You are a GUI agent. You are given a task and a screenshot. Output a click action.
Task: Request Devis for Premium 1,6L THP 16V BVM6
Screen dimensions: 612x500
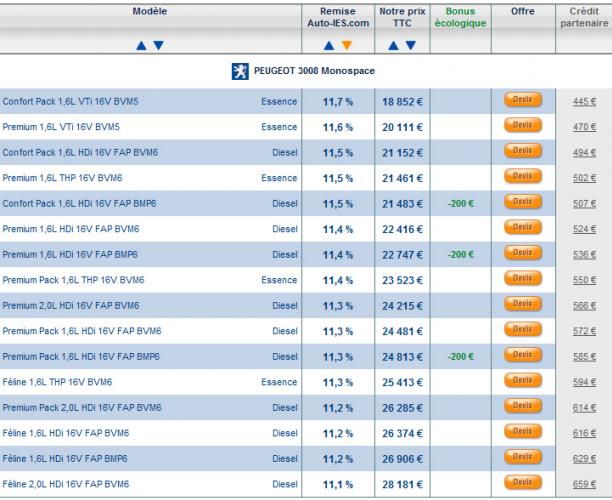coord(523,176)
